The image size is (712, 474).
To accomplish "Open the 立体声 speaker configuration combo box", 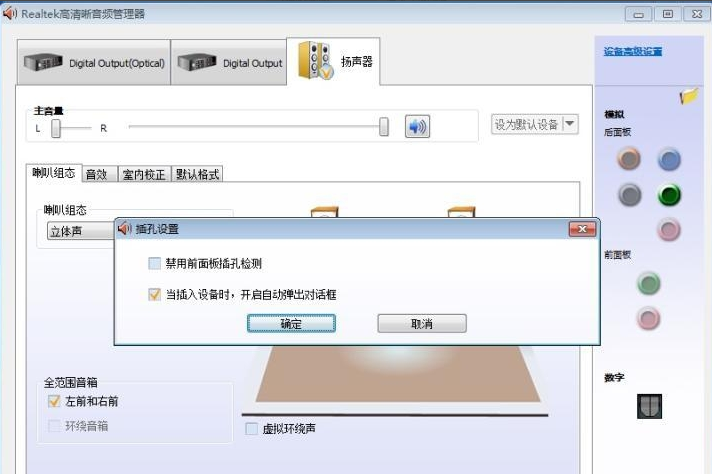I will [x=81, y=231].
